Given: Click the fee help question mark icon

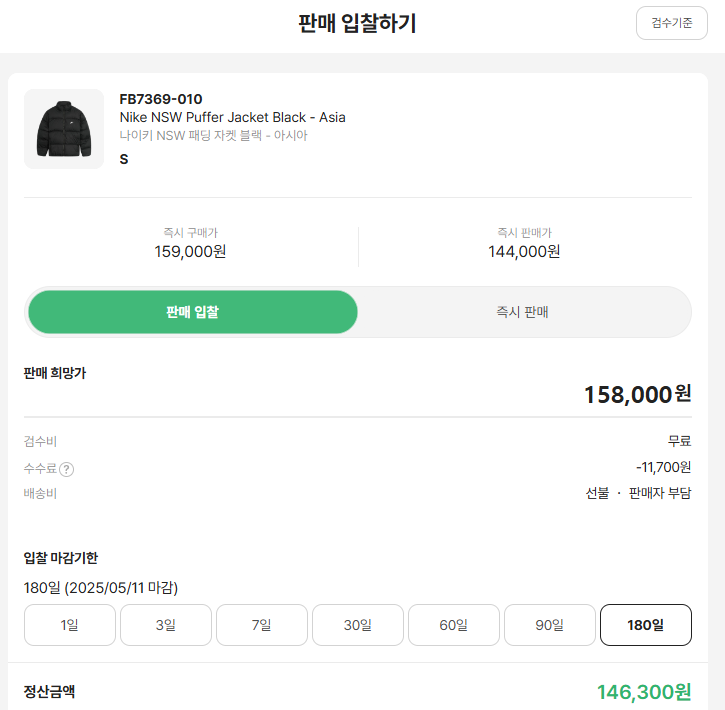Looking at the screenshot, I should [67, 469].
